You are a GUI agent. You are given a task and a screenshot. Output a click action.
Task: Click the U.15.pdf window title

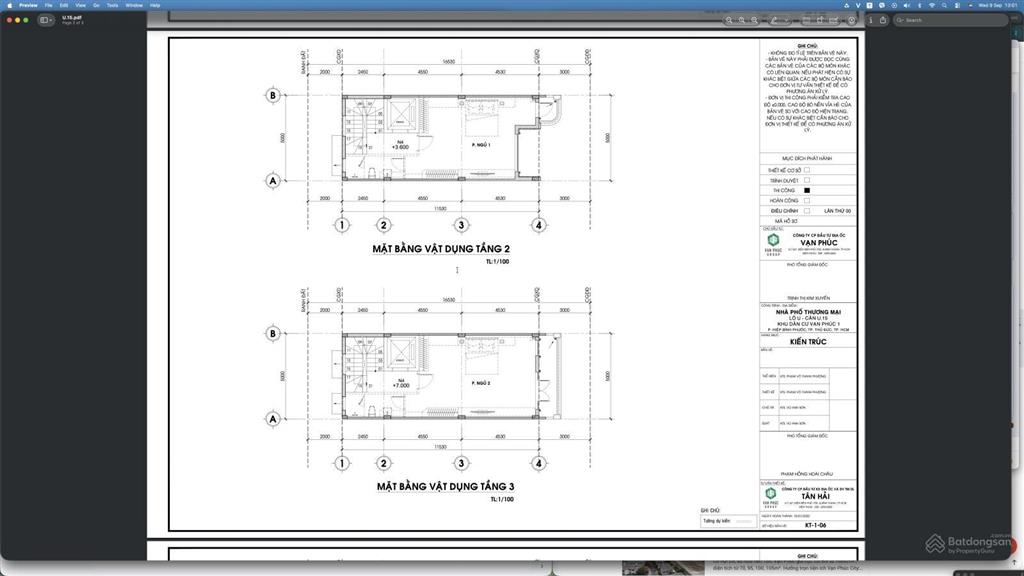coord(72,18)
